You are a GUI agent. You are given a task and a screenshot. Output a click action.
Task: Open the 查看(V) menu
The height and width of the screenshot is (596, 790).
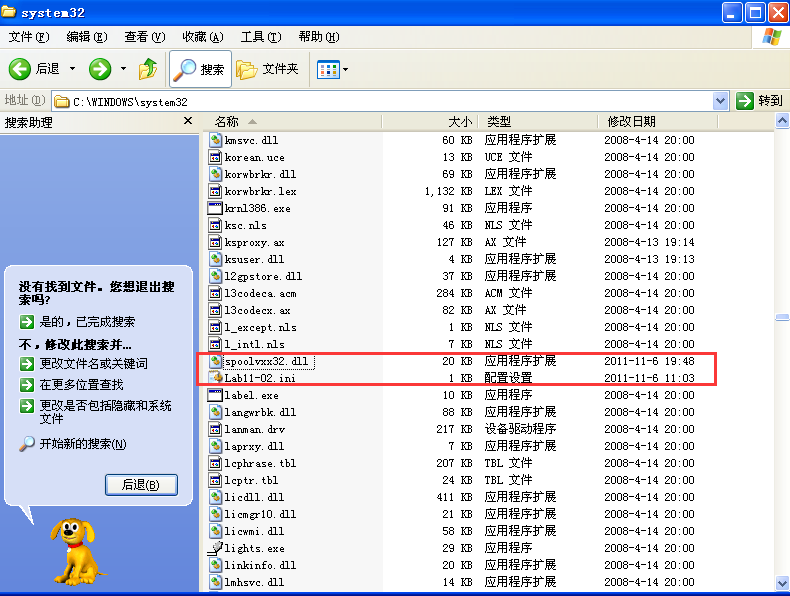(145, 37)
